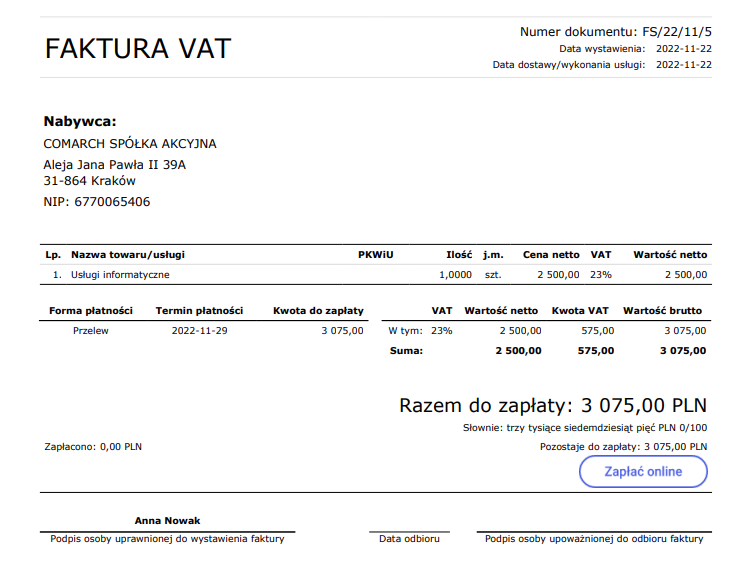Click Podpis osoby uprawnionej do wystawienia faktury
751x562 pixels.
[167, 539]
